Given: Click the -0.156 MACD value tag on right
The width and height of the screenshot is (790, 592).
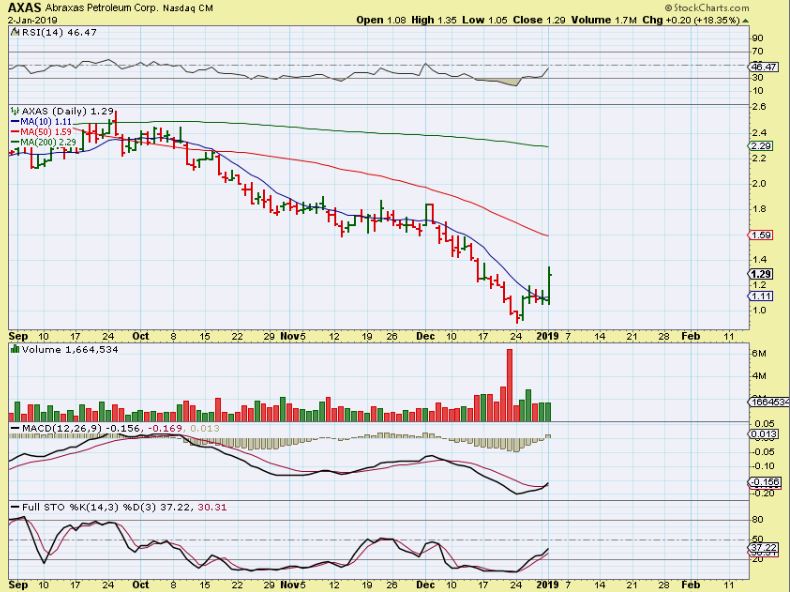Looking at the screenshot, I should 765,482.
